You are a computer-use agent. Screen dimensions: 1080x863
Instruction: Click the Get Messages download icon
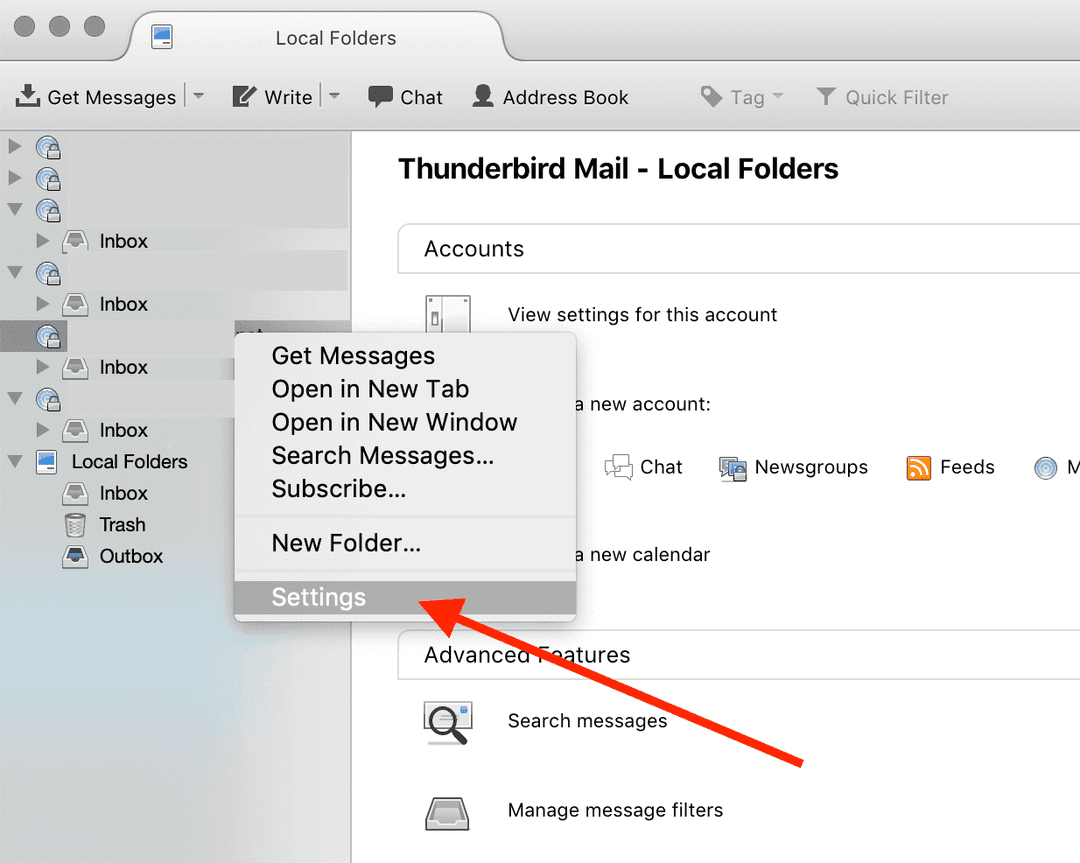point(28,96)
